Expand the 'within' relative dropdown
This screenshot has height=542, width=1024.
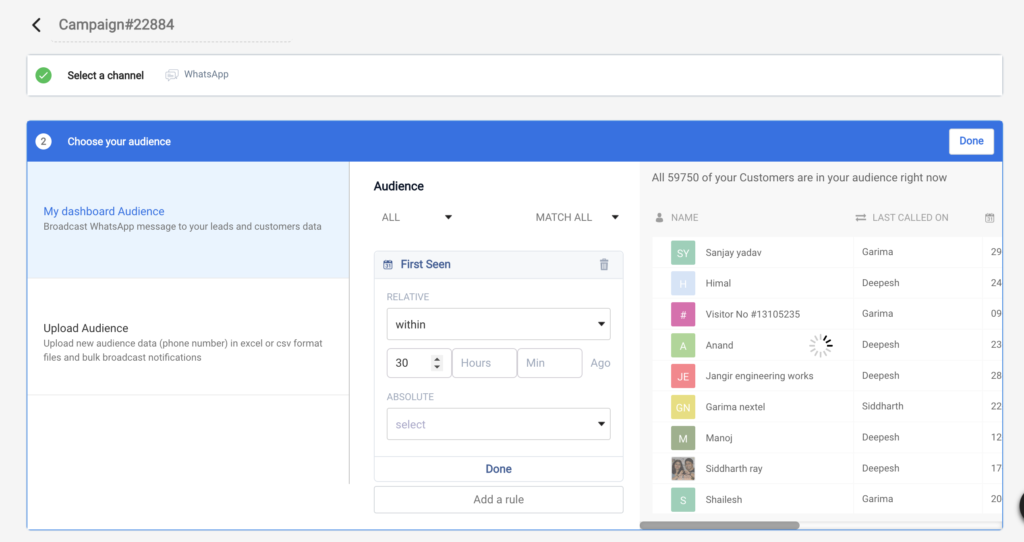[498, 324]
